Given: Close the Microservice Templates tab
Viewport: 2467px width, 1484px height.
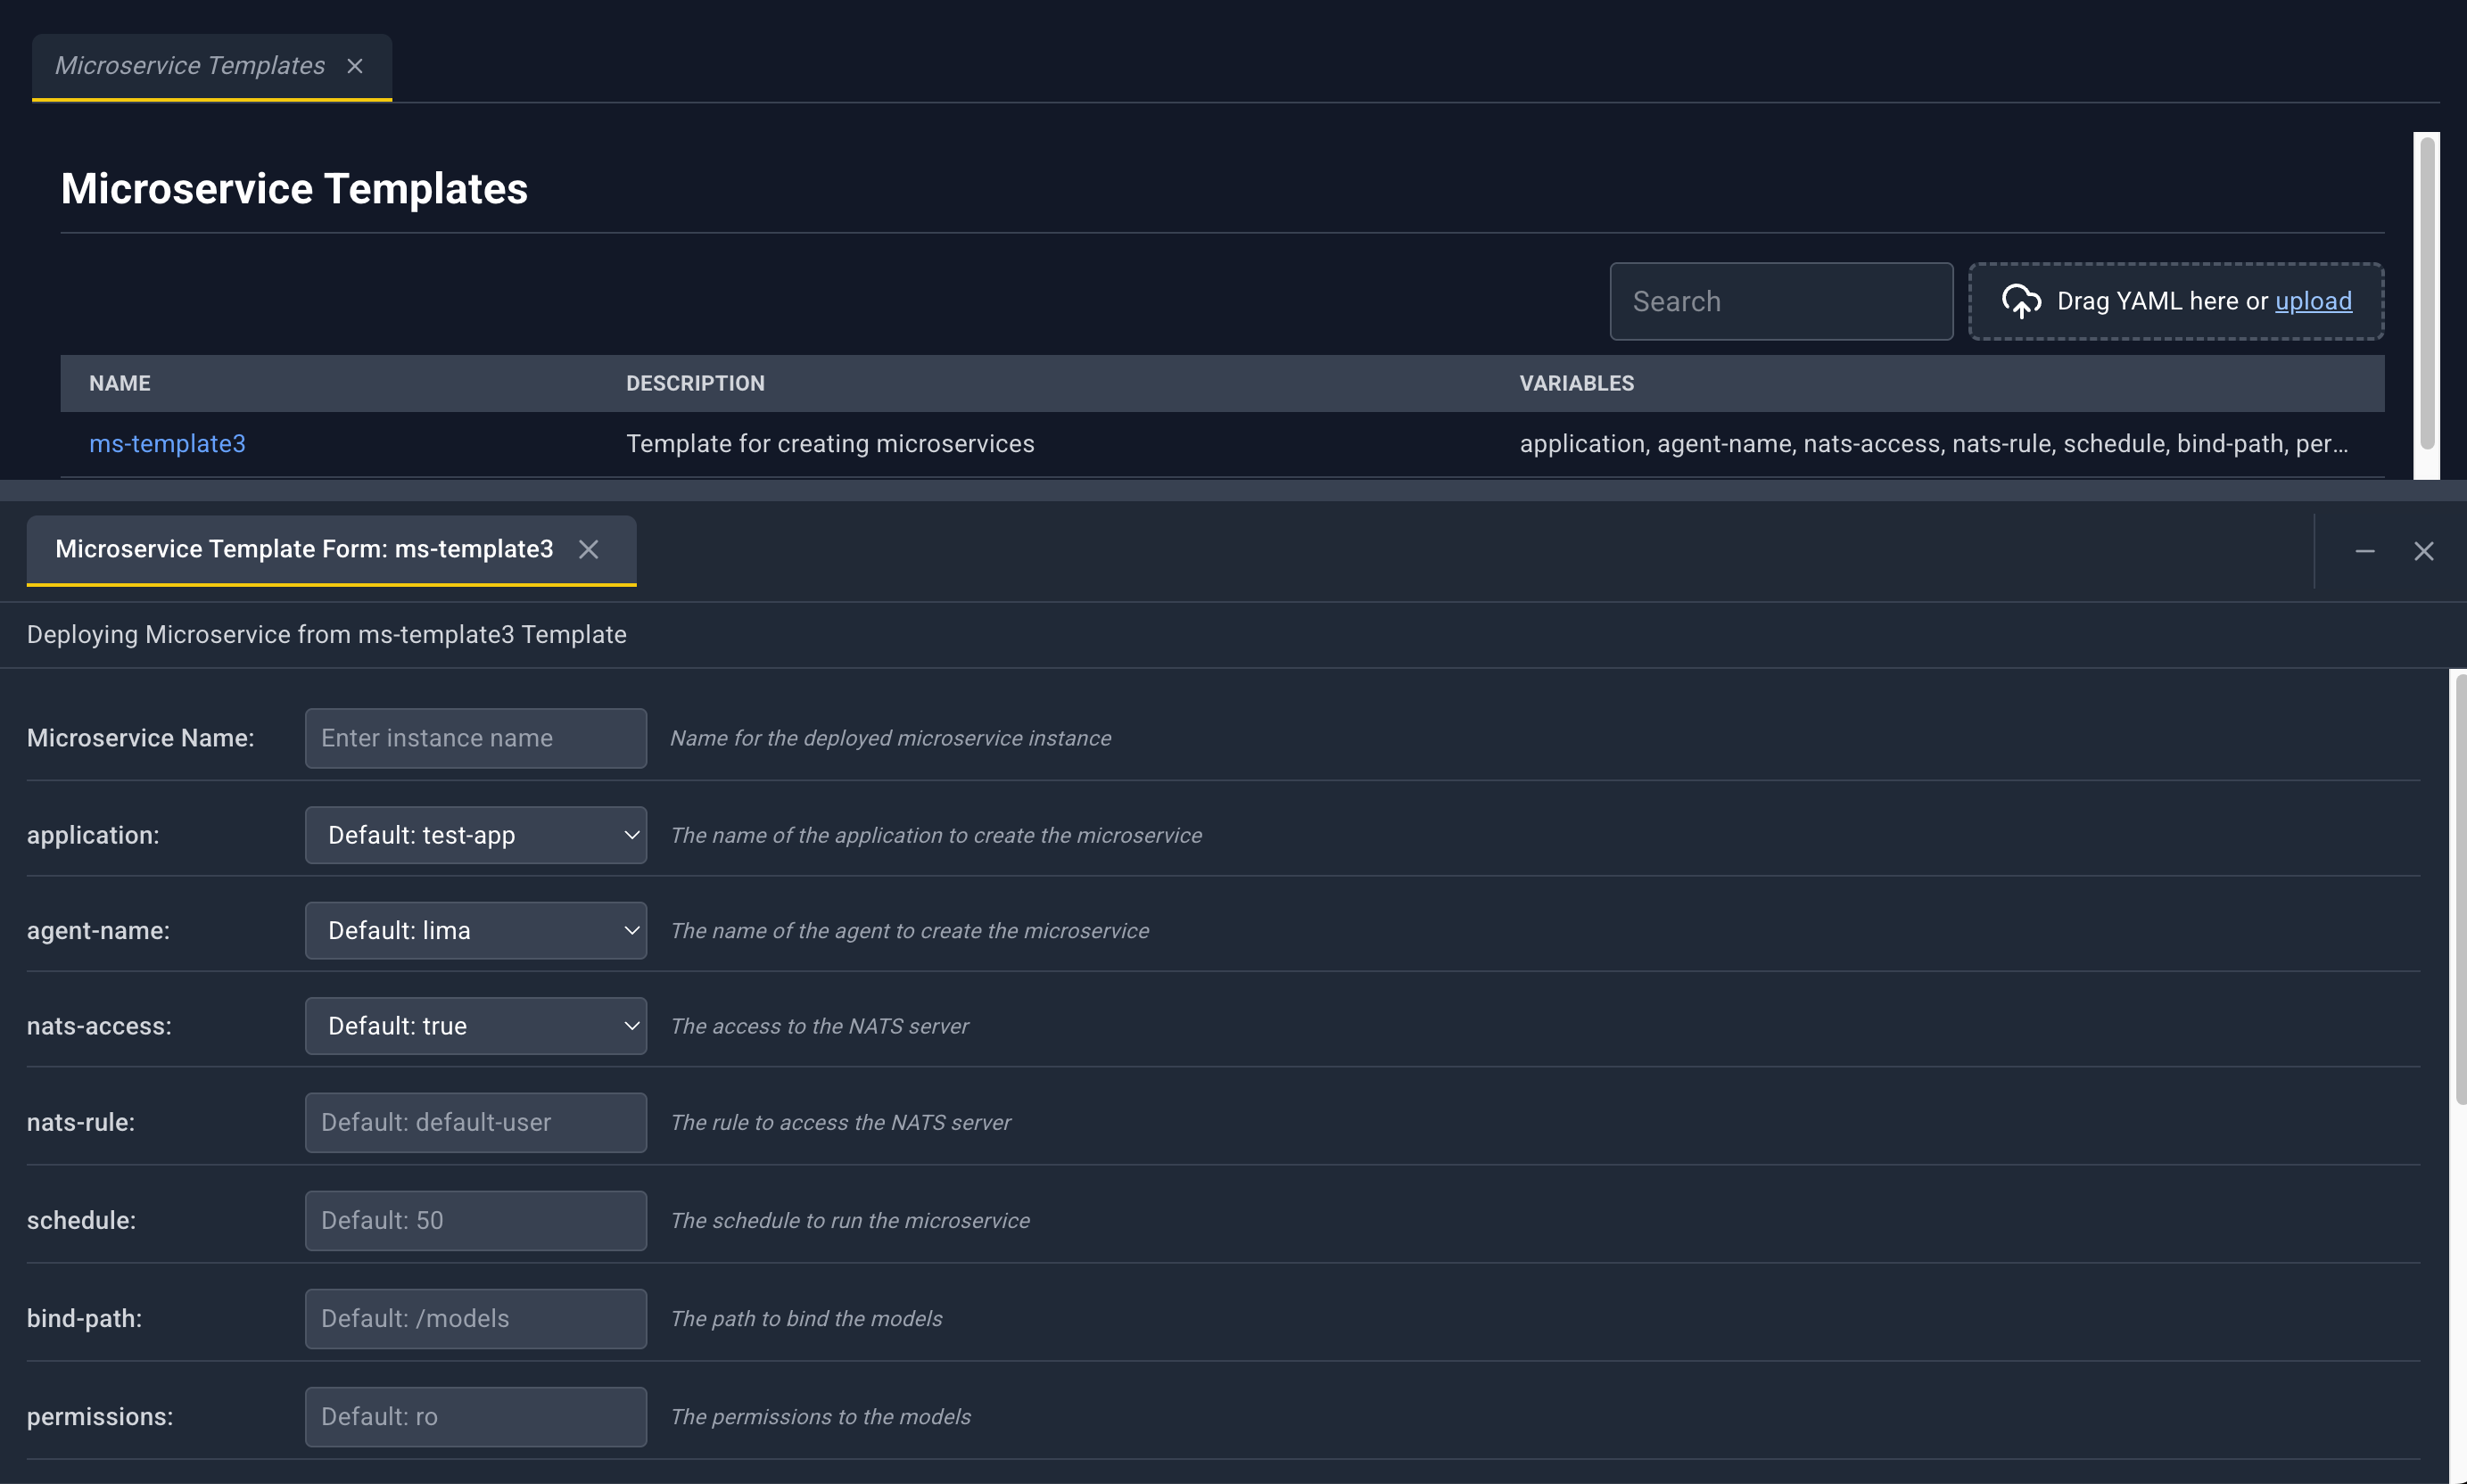Looking at the screenshot, I should coord(355,66).
